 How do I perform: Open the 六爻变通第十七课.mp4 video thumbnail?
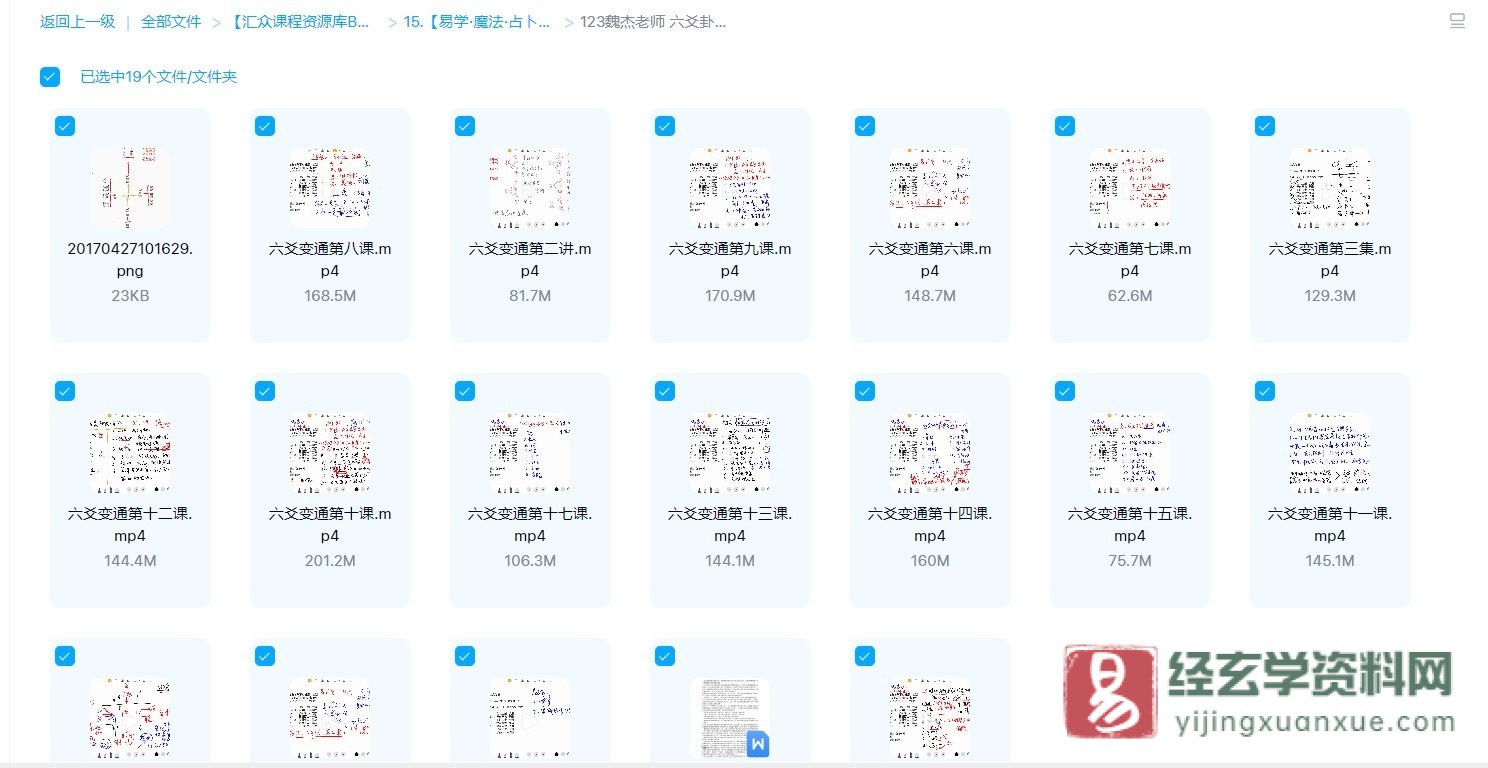click(530, 450)
